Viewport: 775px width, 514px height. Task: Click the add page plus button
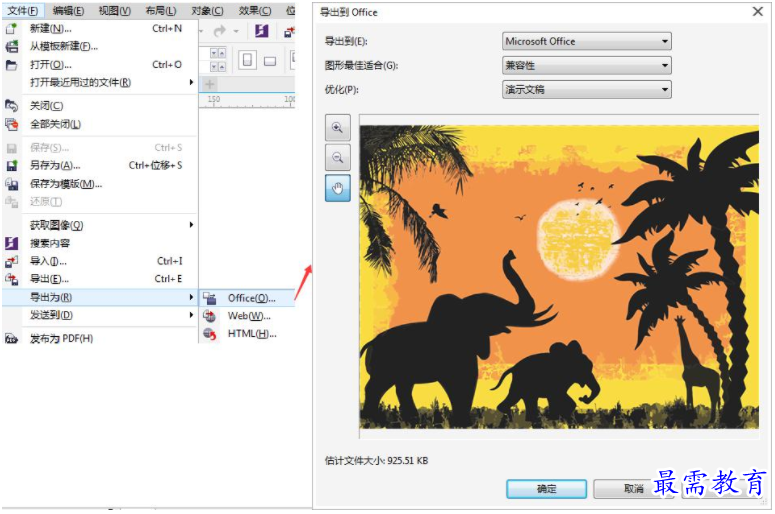(210, 85)
